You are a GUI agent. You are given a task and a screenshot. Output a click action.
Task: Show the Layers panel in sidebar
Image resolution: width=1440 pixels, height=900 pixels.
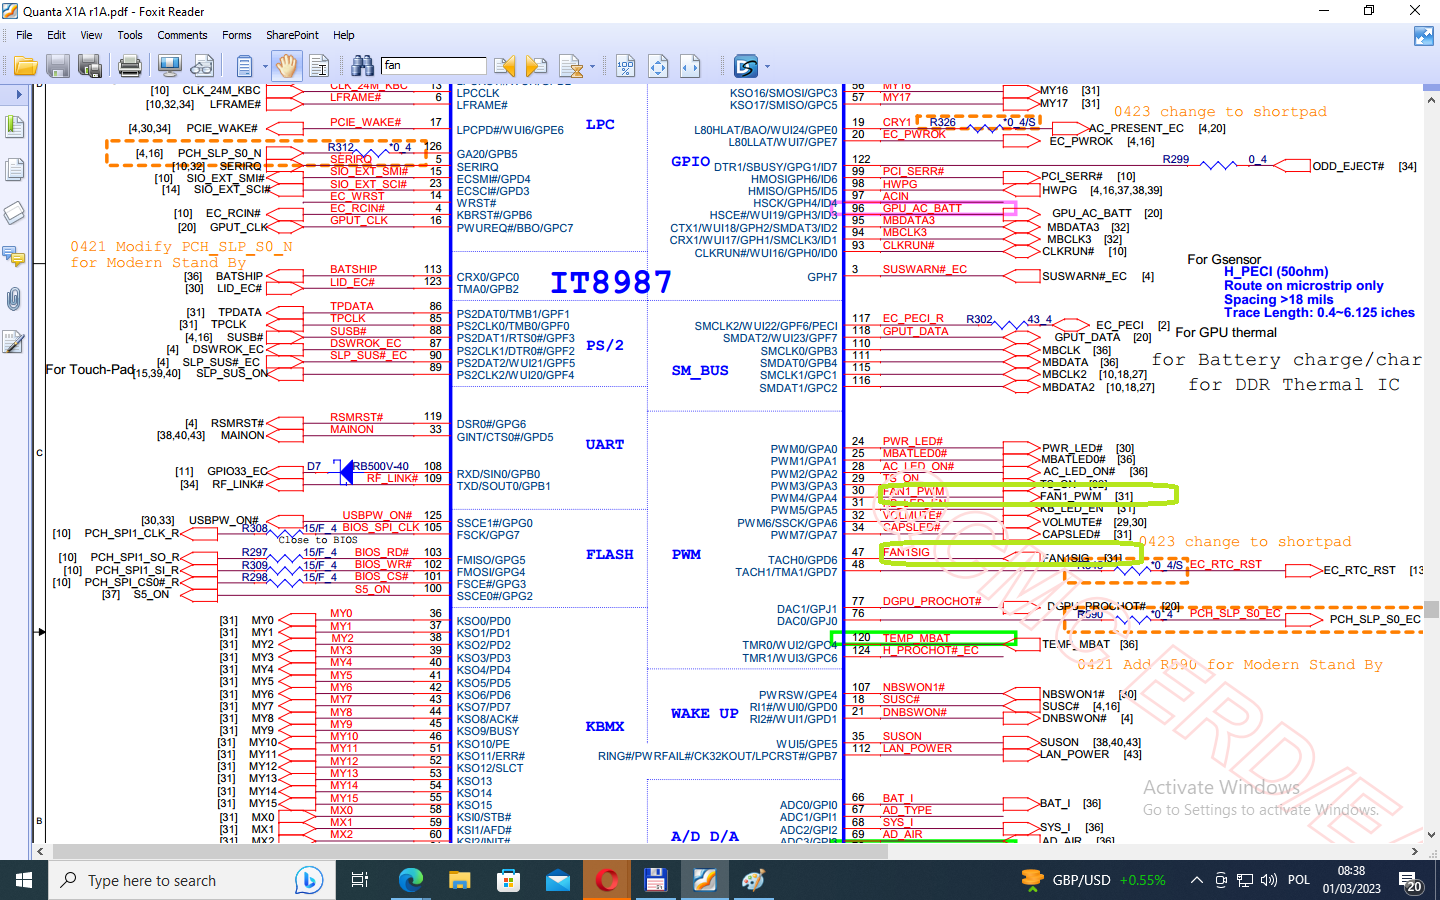tap(15, 213)
